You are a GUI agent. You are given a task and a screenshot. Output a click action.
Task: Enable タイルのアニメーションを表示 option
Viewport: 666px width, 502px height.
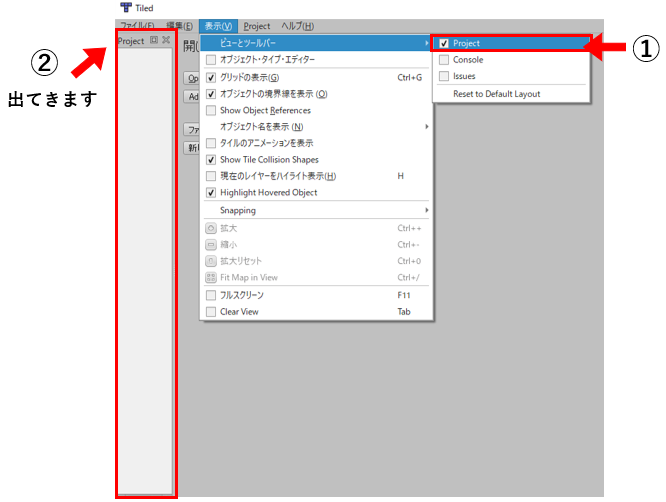(211, 143)
